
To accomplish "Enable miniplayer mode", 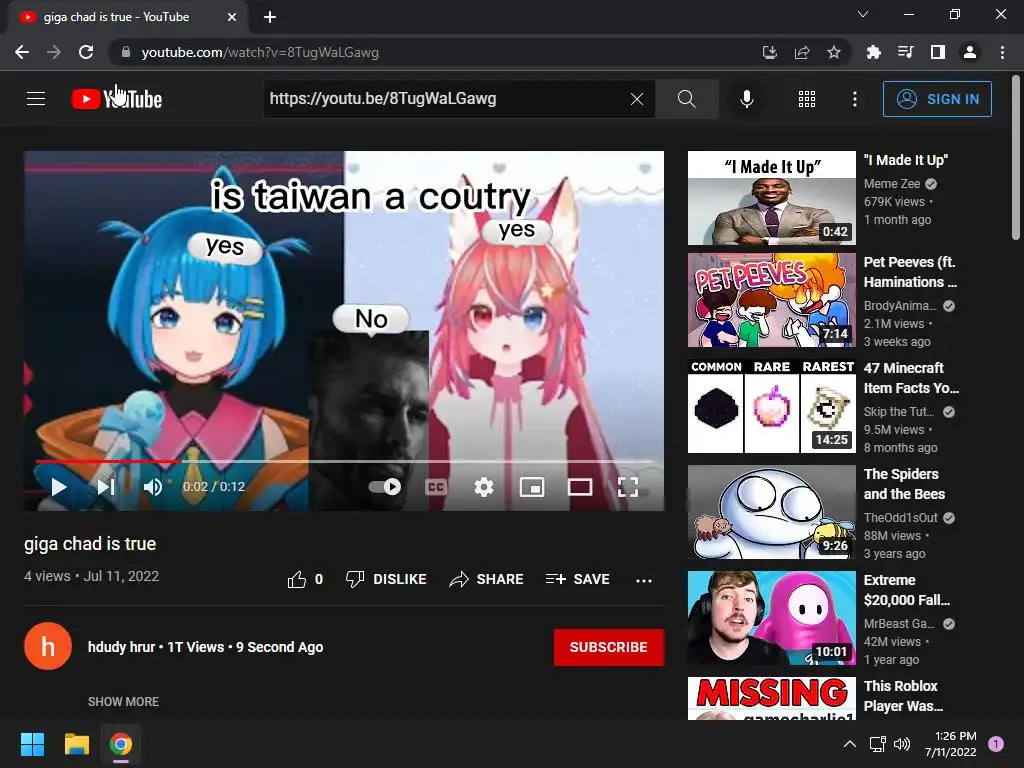I will pos(532,487).
